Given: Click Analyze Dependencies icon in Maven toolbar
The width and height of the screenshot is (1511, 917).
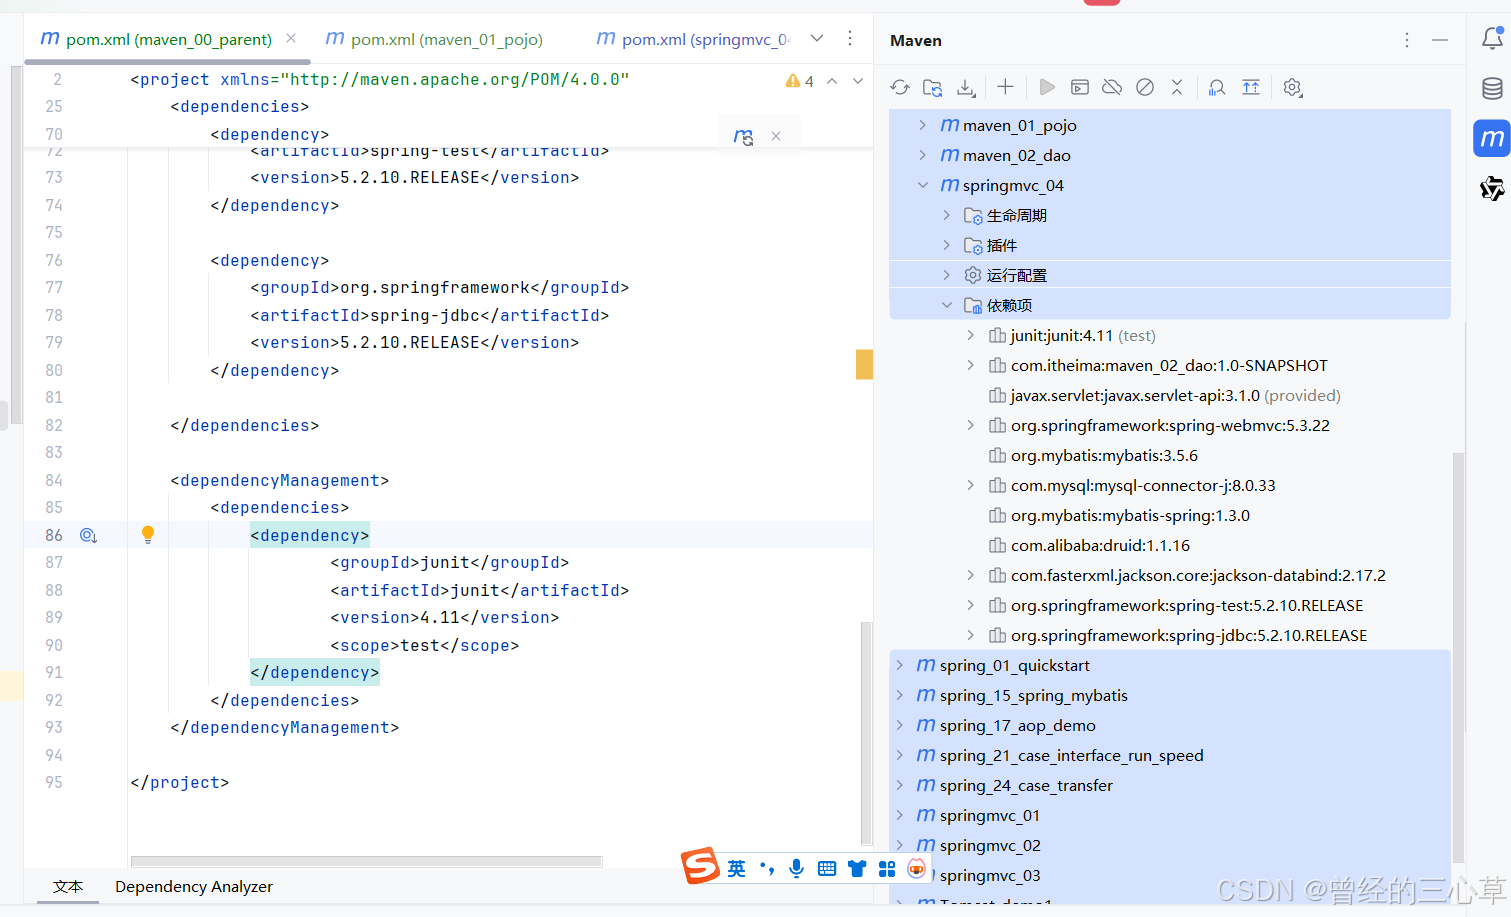Looking at the screenshot, I should 1217,88.
